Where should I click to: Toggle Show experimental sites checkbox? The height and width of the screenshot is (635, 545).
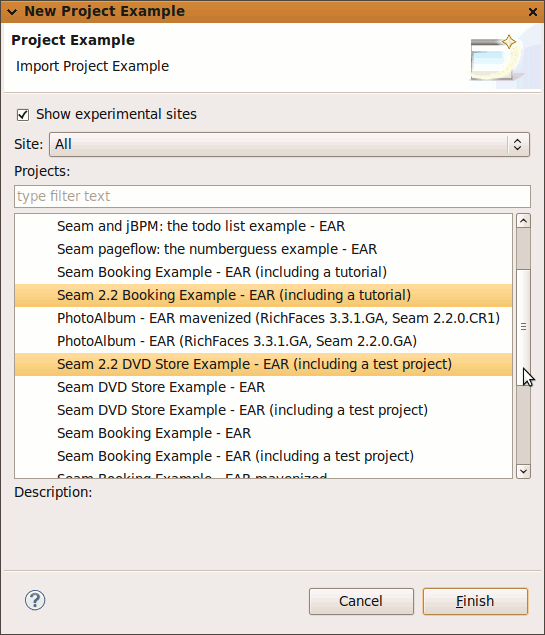coord(23,115)
